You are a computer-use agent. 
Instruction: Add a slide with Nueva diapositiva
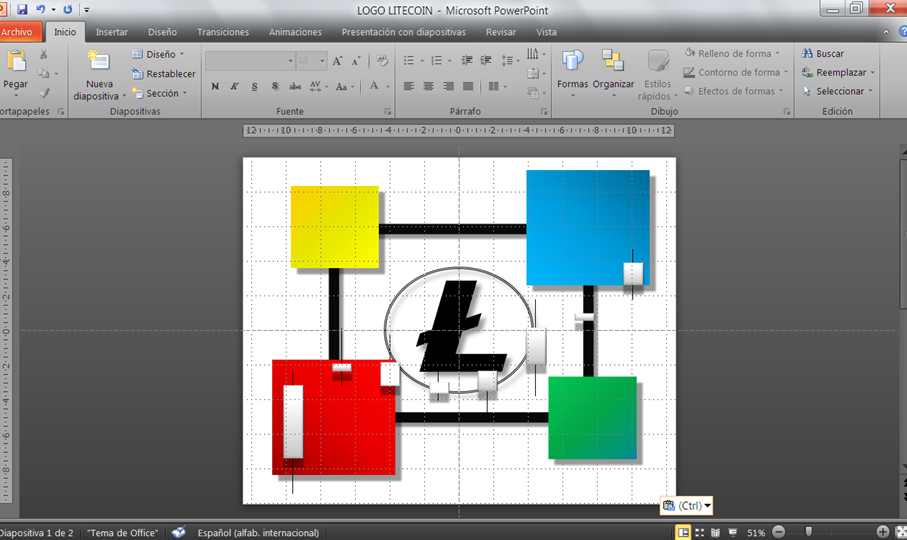coord(98,75)
